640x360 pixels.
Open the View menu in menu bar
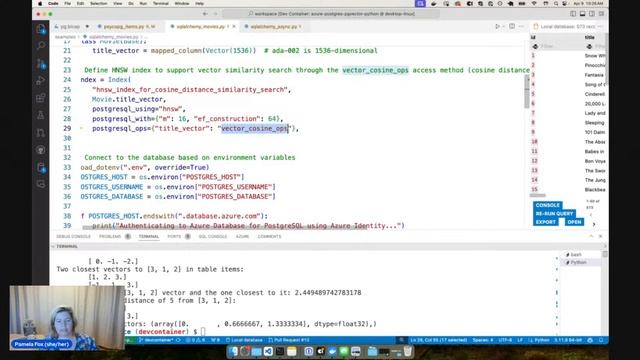click(118, 3)
